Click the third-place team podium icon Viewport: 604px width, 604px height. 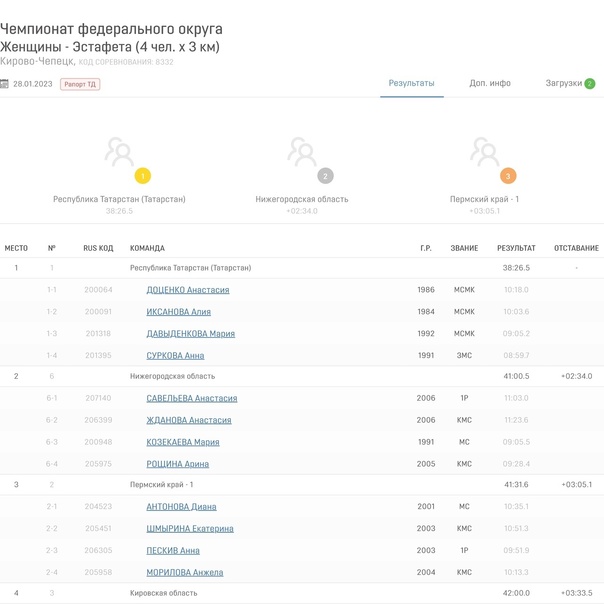pos(484,152)
